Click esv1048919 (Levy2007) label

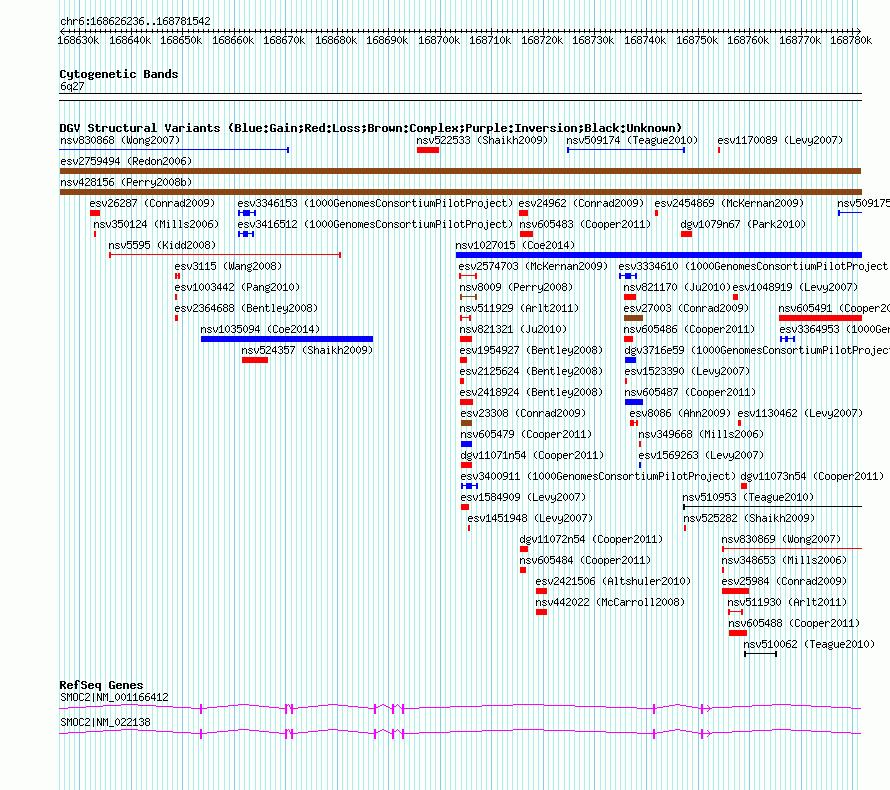[x=795, y=287]
